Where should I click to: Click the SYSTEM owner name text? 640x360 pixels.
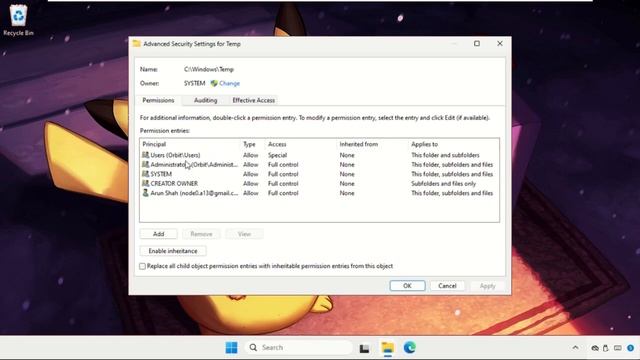point(194,83)
